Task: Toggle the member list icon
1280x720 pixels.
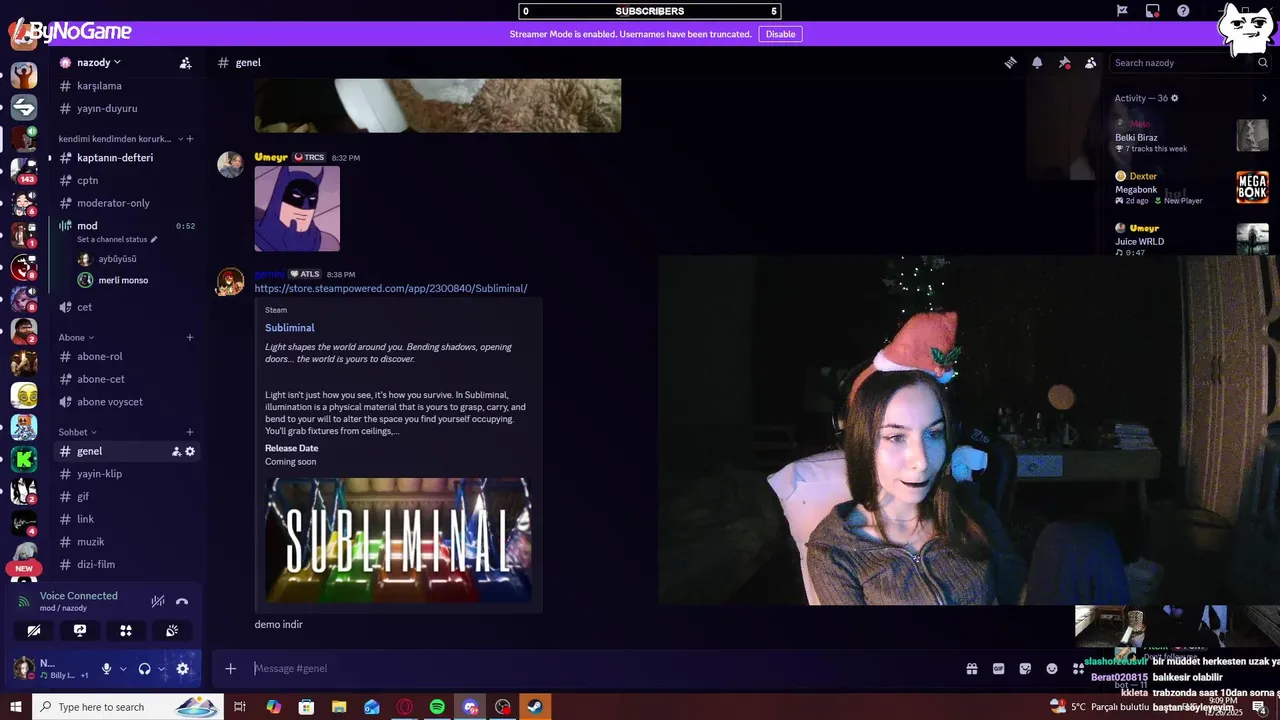Action: click(x=1091, y=63)
